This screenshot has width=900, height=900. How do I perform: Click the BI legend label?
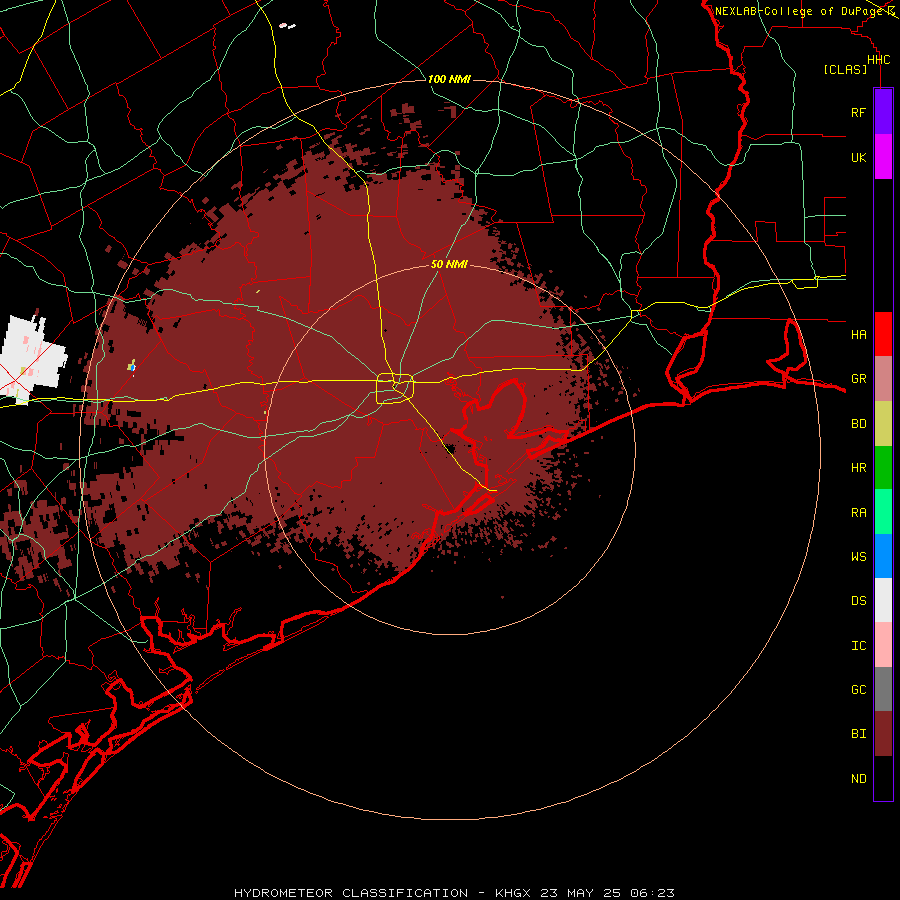[858, 734]
